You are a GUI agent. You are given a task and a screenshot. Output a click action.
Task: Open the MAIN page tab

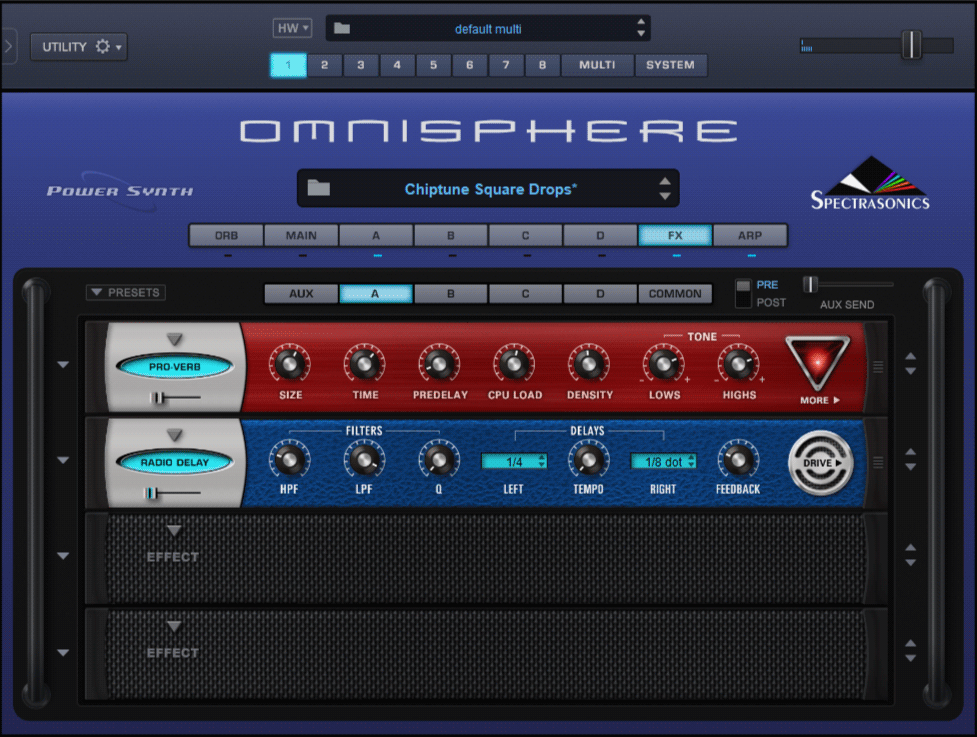[301, 235]
